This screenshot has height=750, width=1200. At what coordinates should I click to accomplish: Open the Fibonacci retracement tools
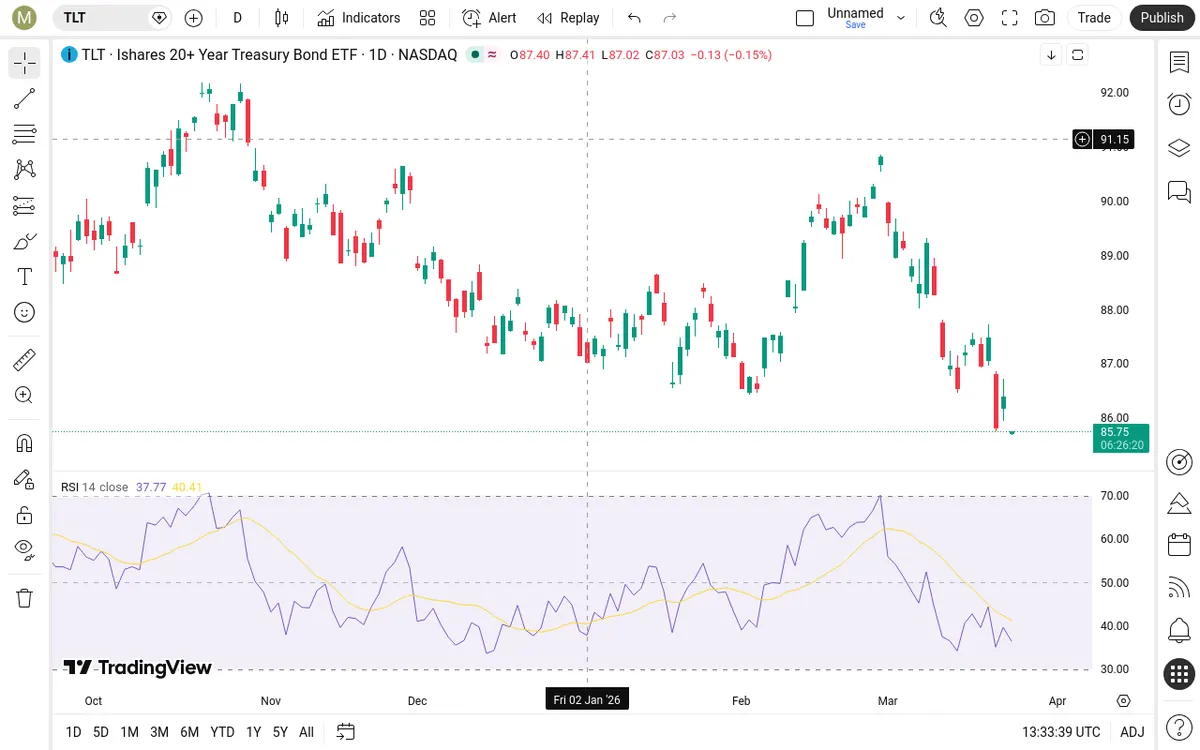[25, 134]
